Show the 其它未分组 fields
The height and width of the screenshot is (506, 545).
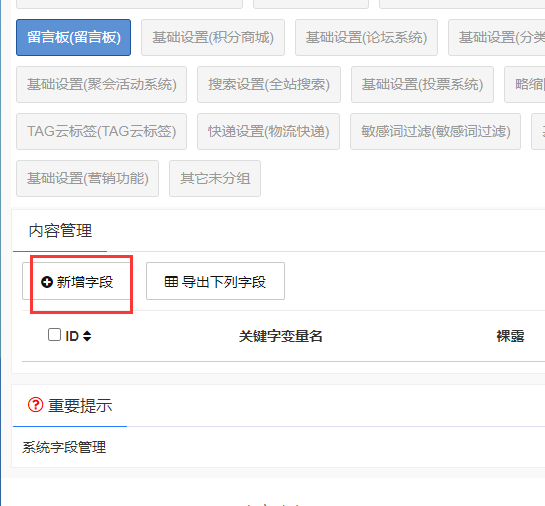(x=215, y=178)
